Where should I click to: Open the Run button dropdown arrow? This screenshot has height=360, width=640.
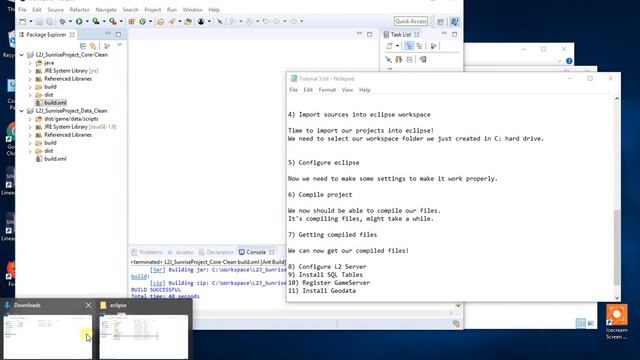click(87, 21)
